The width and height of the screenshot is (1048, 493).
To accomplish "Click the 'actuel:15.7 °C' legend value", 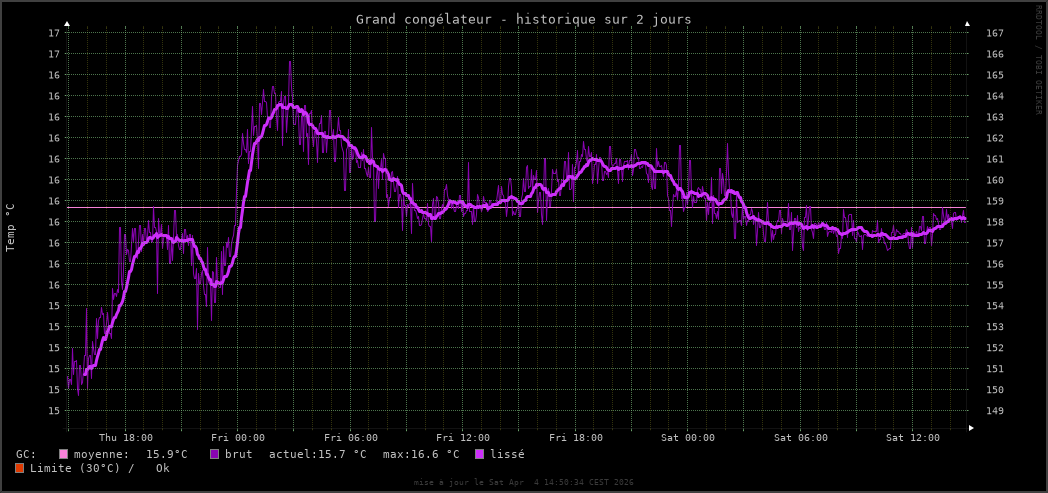I will 317,454.
